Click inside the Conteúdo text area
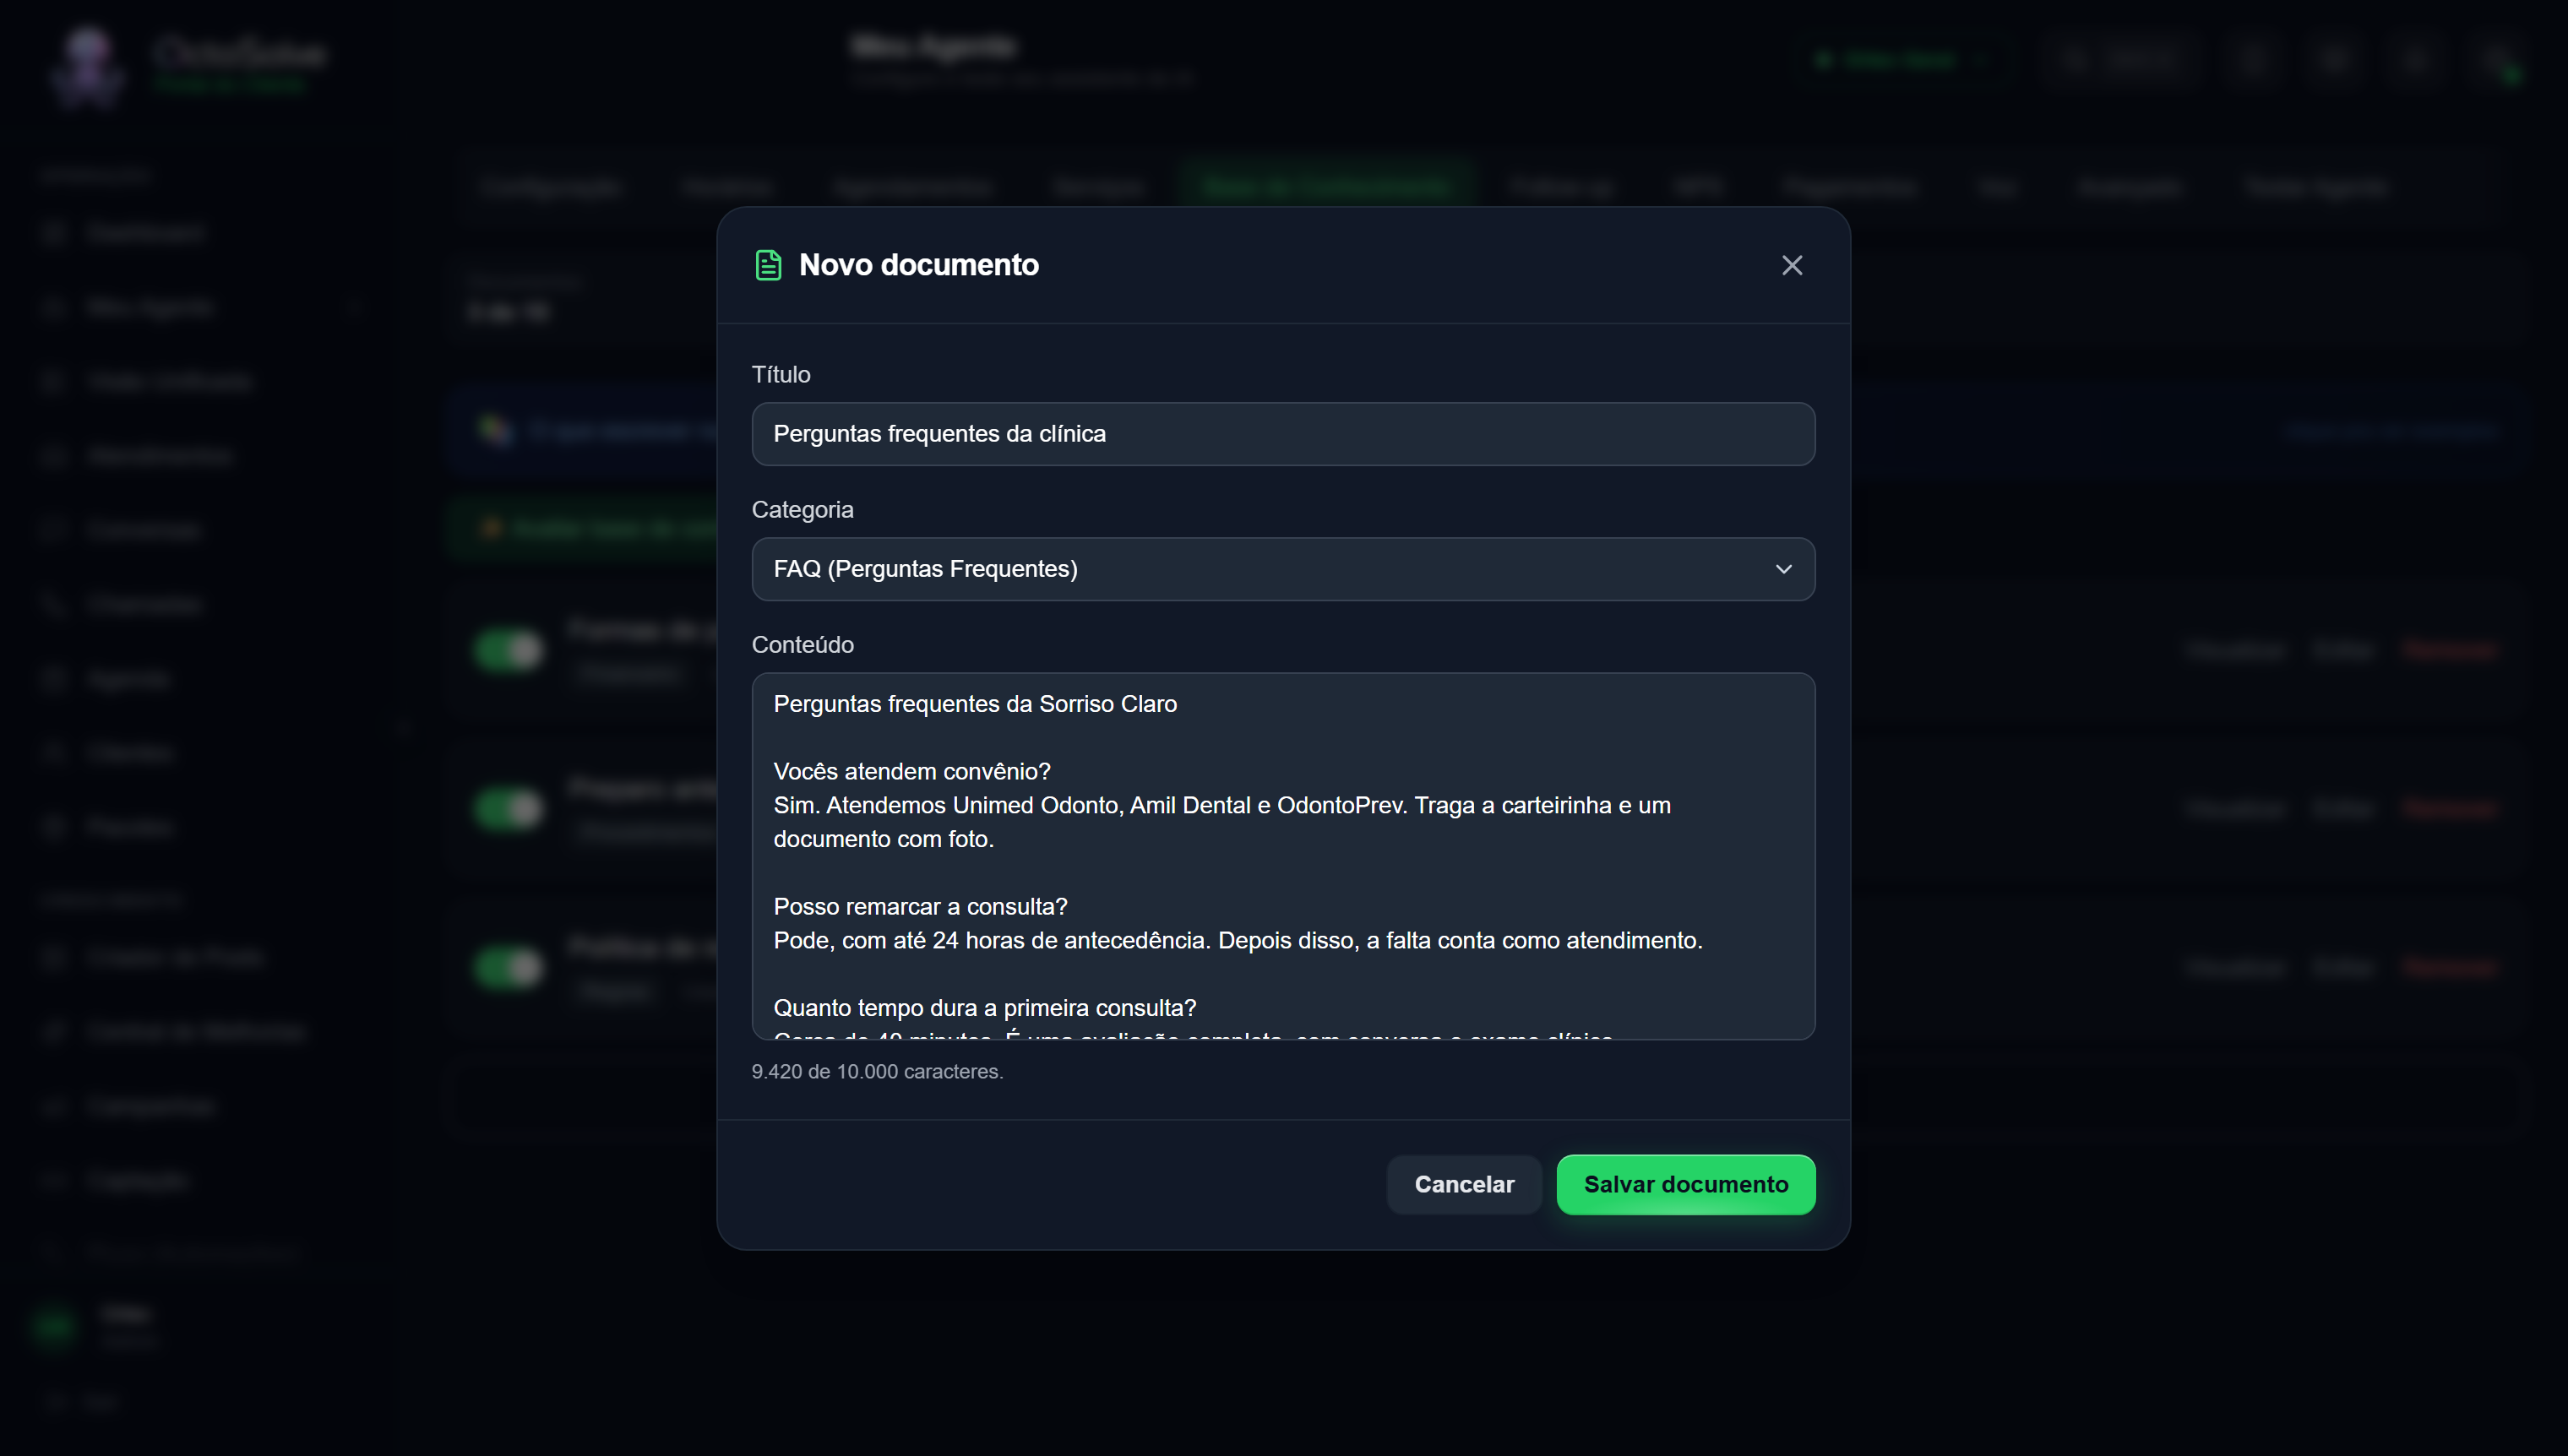Image resolution: width=2568 pixels, height=1456 pixels. (1283, 856)
